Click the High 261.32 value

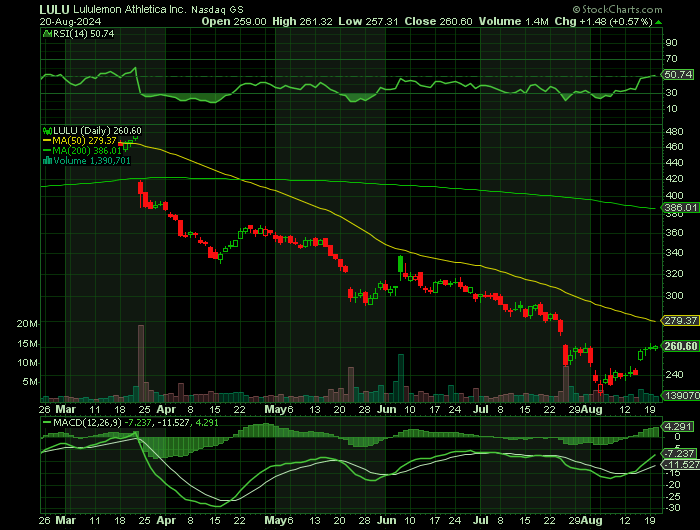point(302,21)
